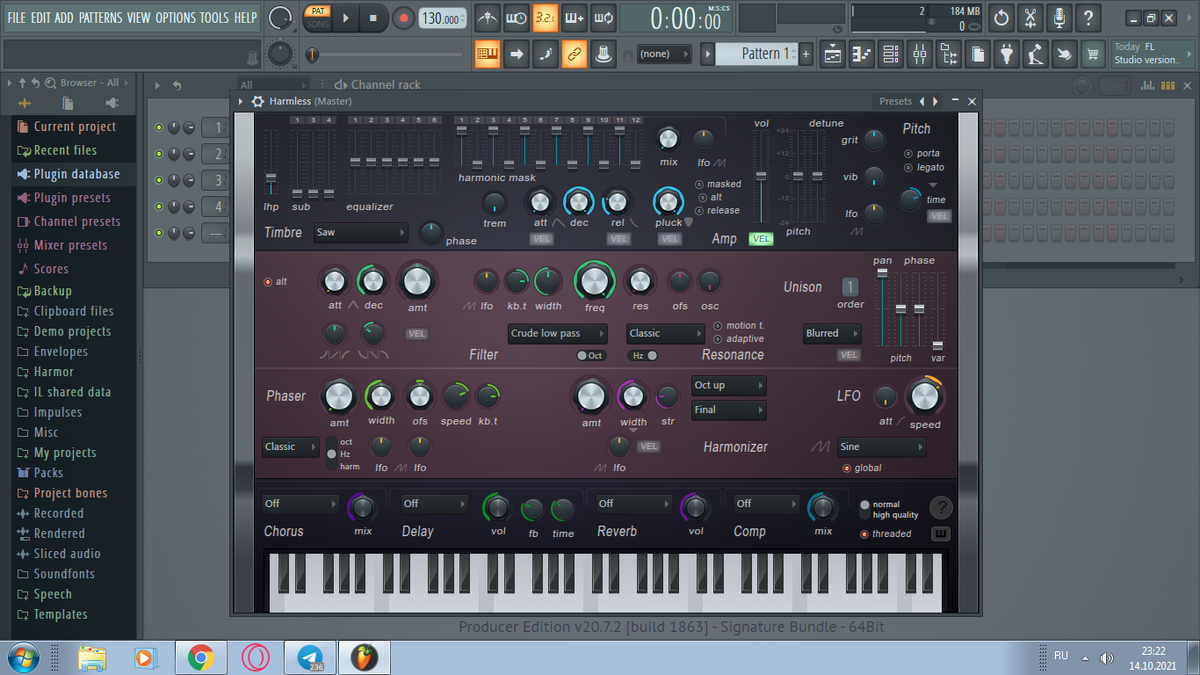Add a new pattern with plus button
Screen dimensions: 1200x675
(x=806, y=54)
